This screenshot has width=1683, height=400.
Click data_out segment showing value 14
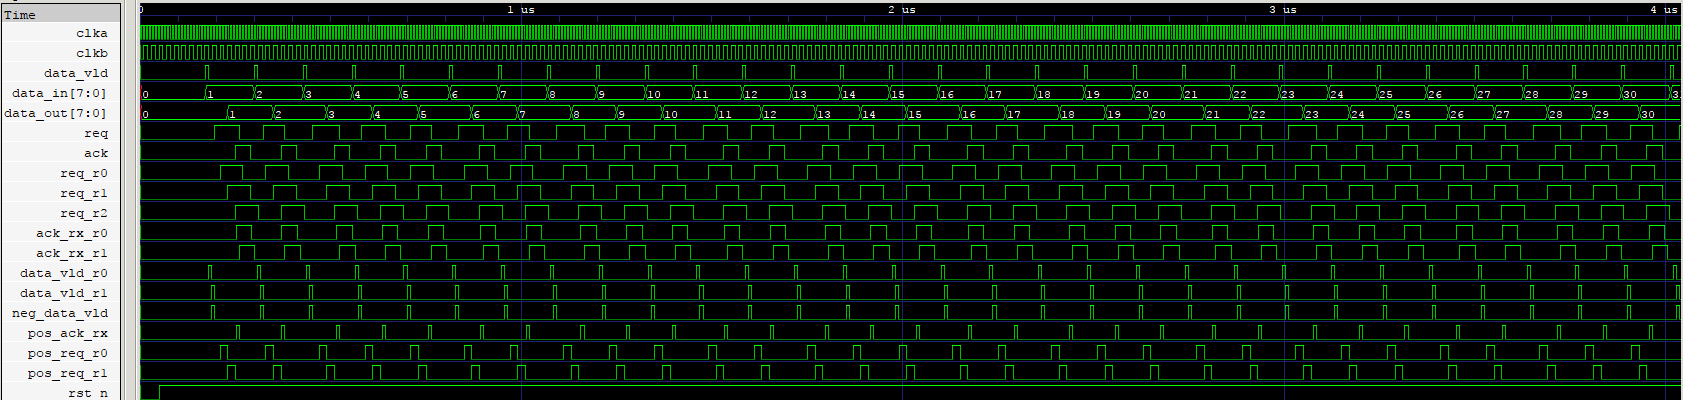pos(883,113)
